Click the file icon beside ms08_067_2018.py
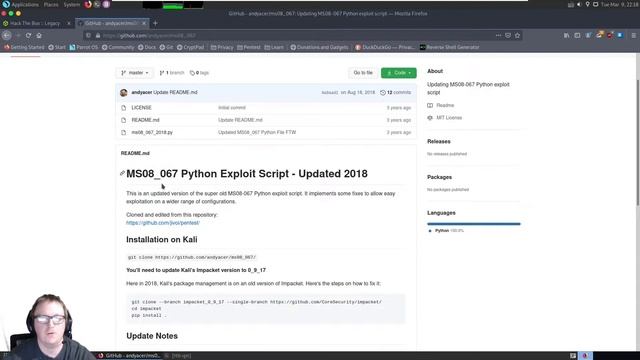Viewport: 640px width, 360px height. (x=124, y=133)
